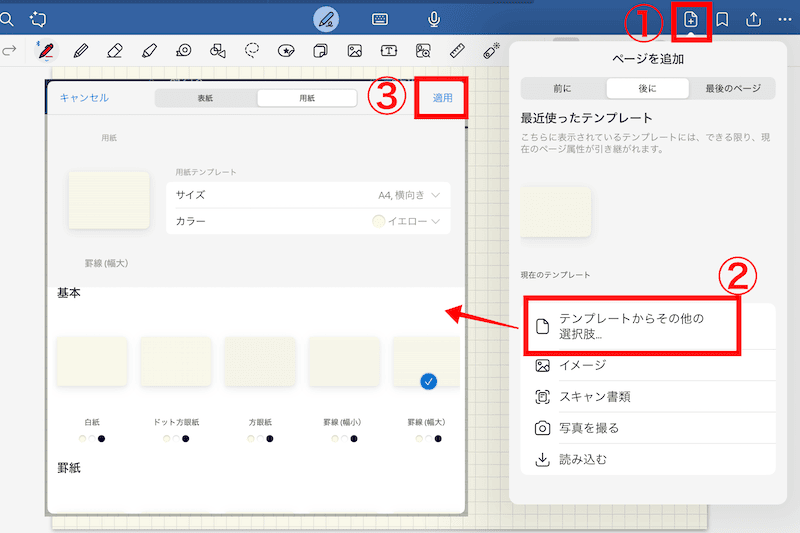Pick the dark color dot under 白紙
This screenshot has height=533, width=800.
click(x=101, y=439)
